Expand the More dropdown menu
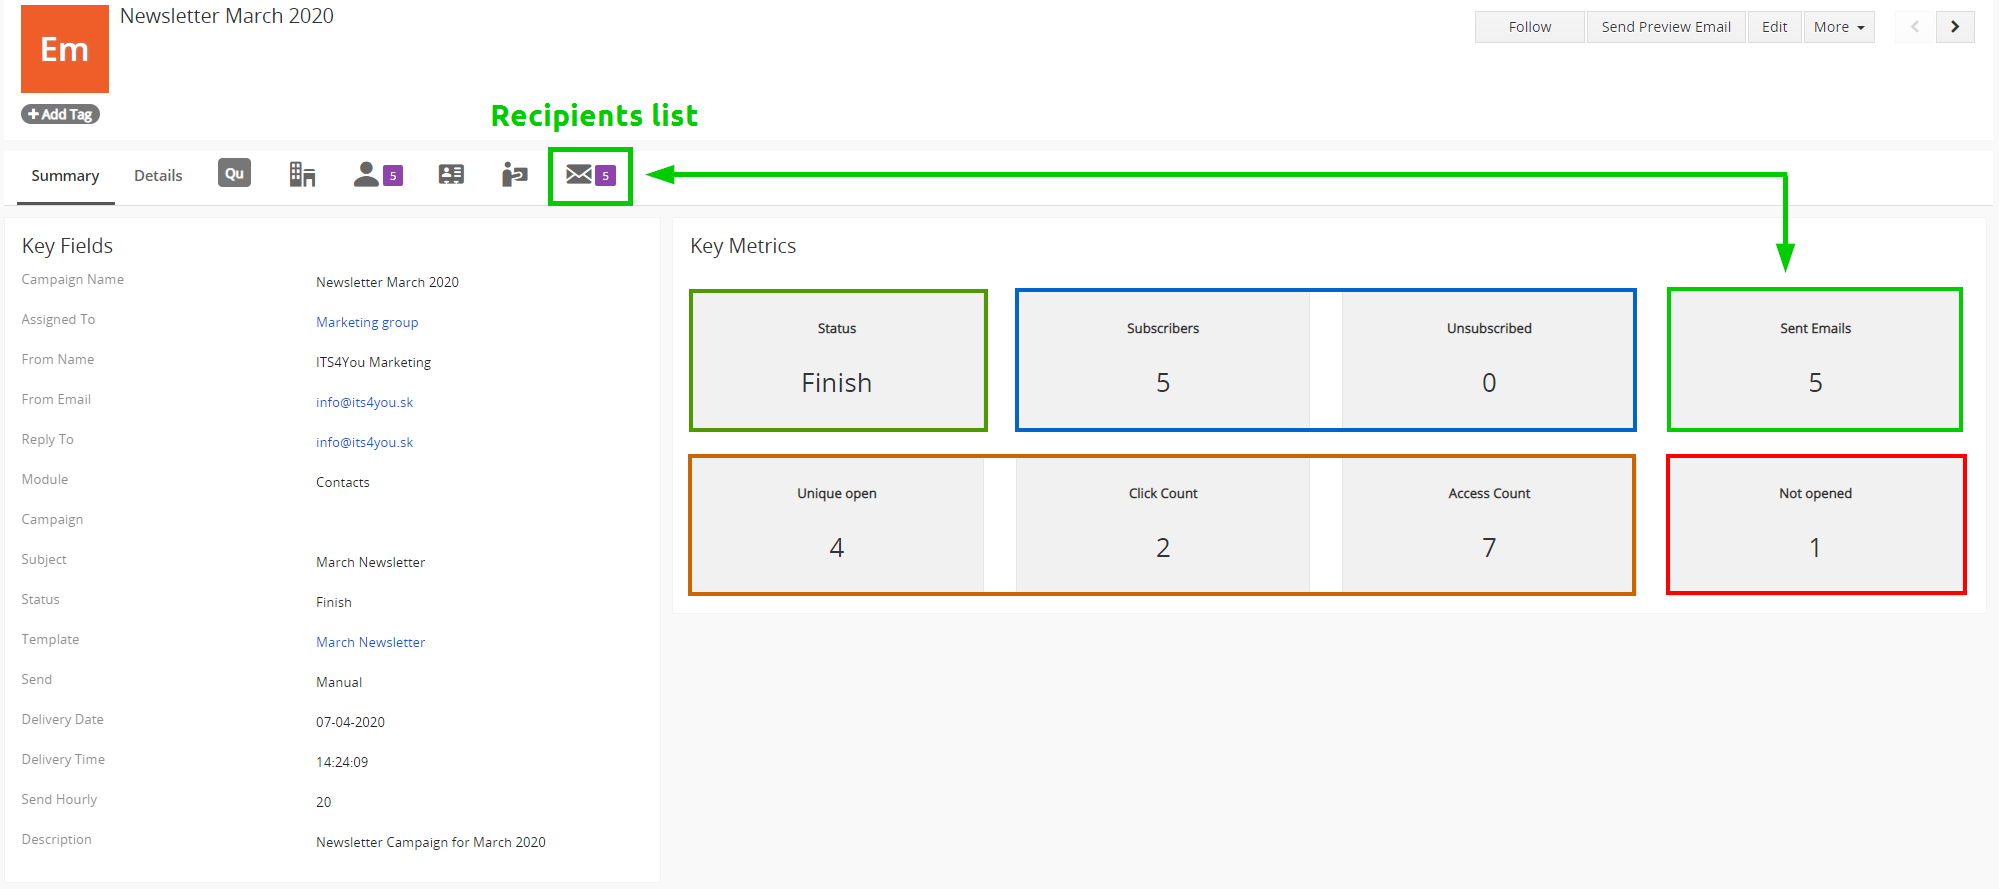The width and height of the screenshot is (1999, 889). tap(1838, 27)
